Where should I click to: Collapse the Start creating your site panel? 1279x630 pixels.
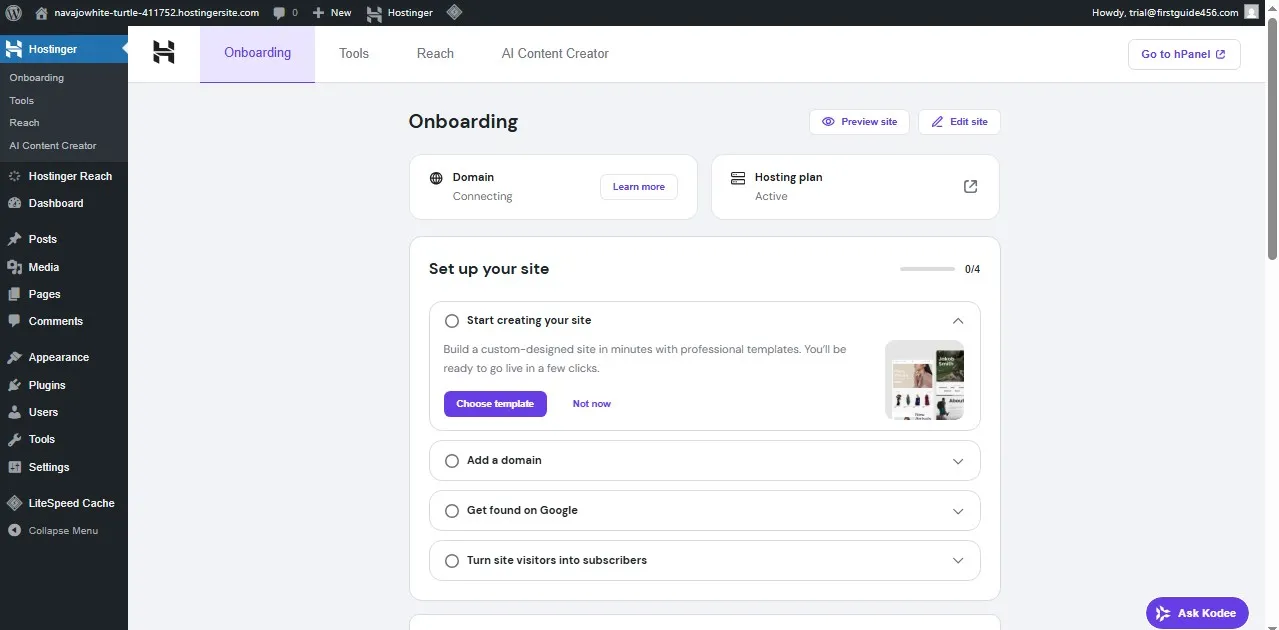pos(957,320)
